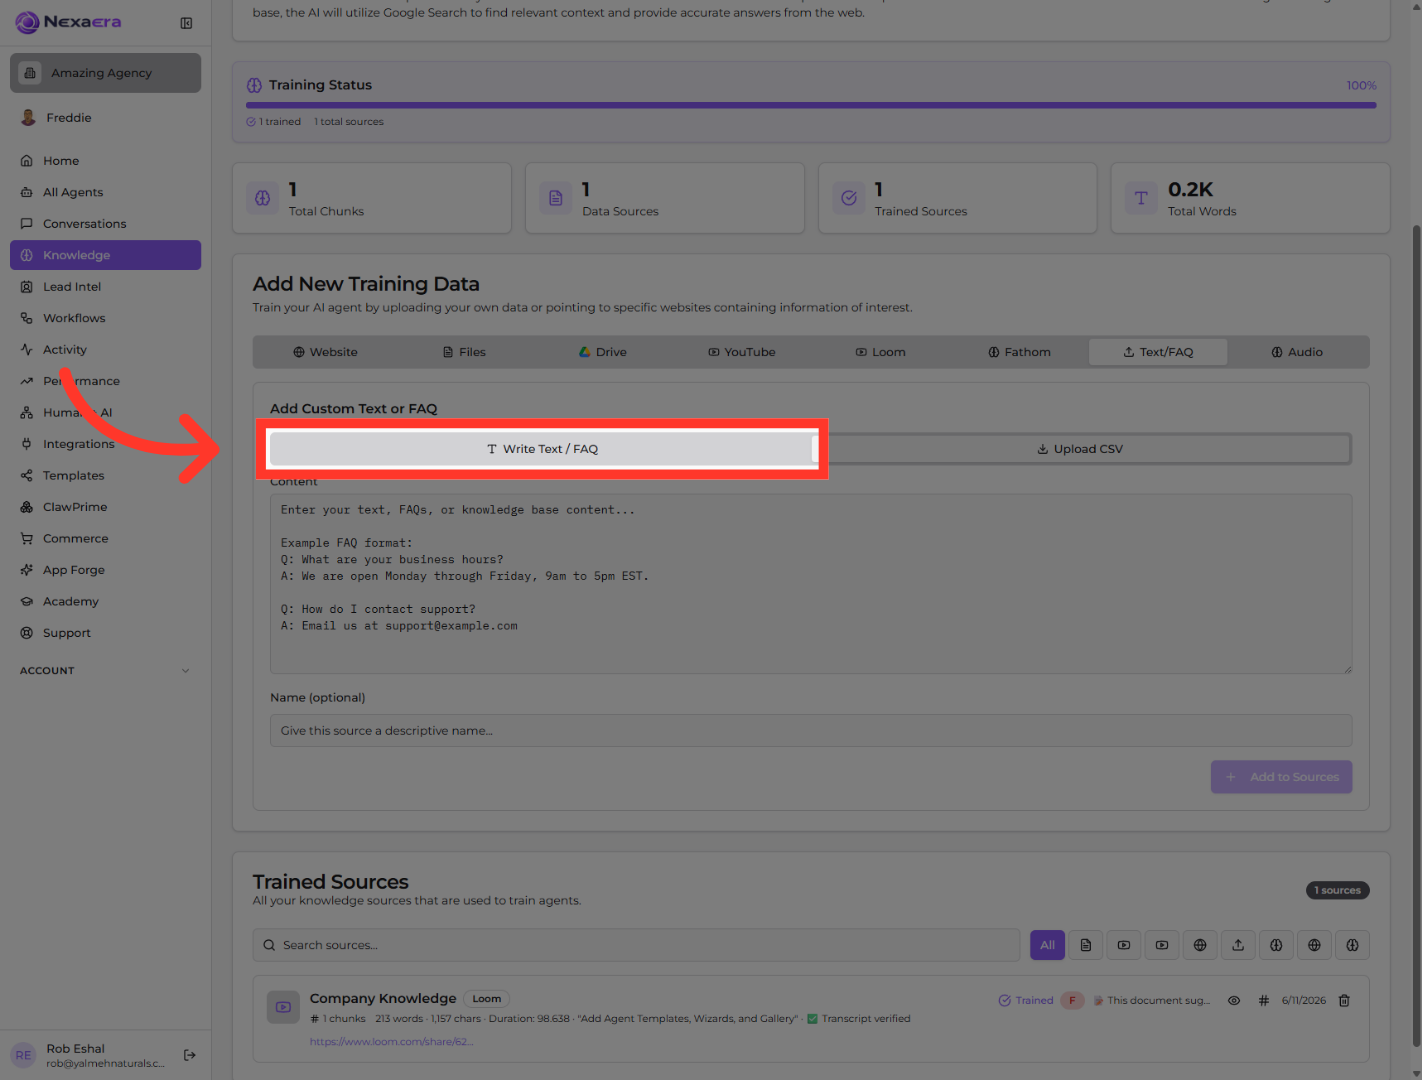Viewport: 1422px width, 1080px height.
Task: Open the Audio tab
Action: point(1297,352)
